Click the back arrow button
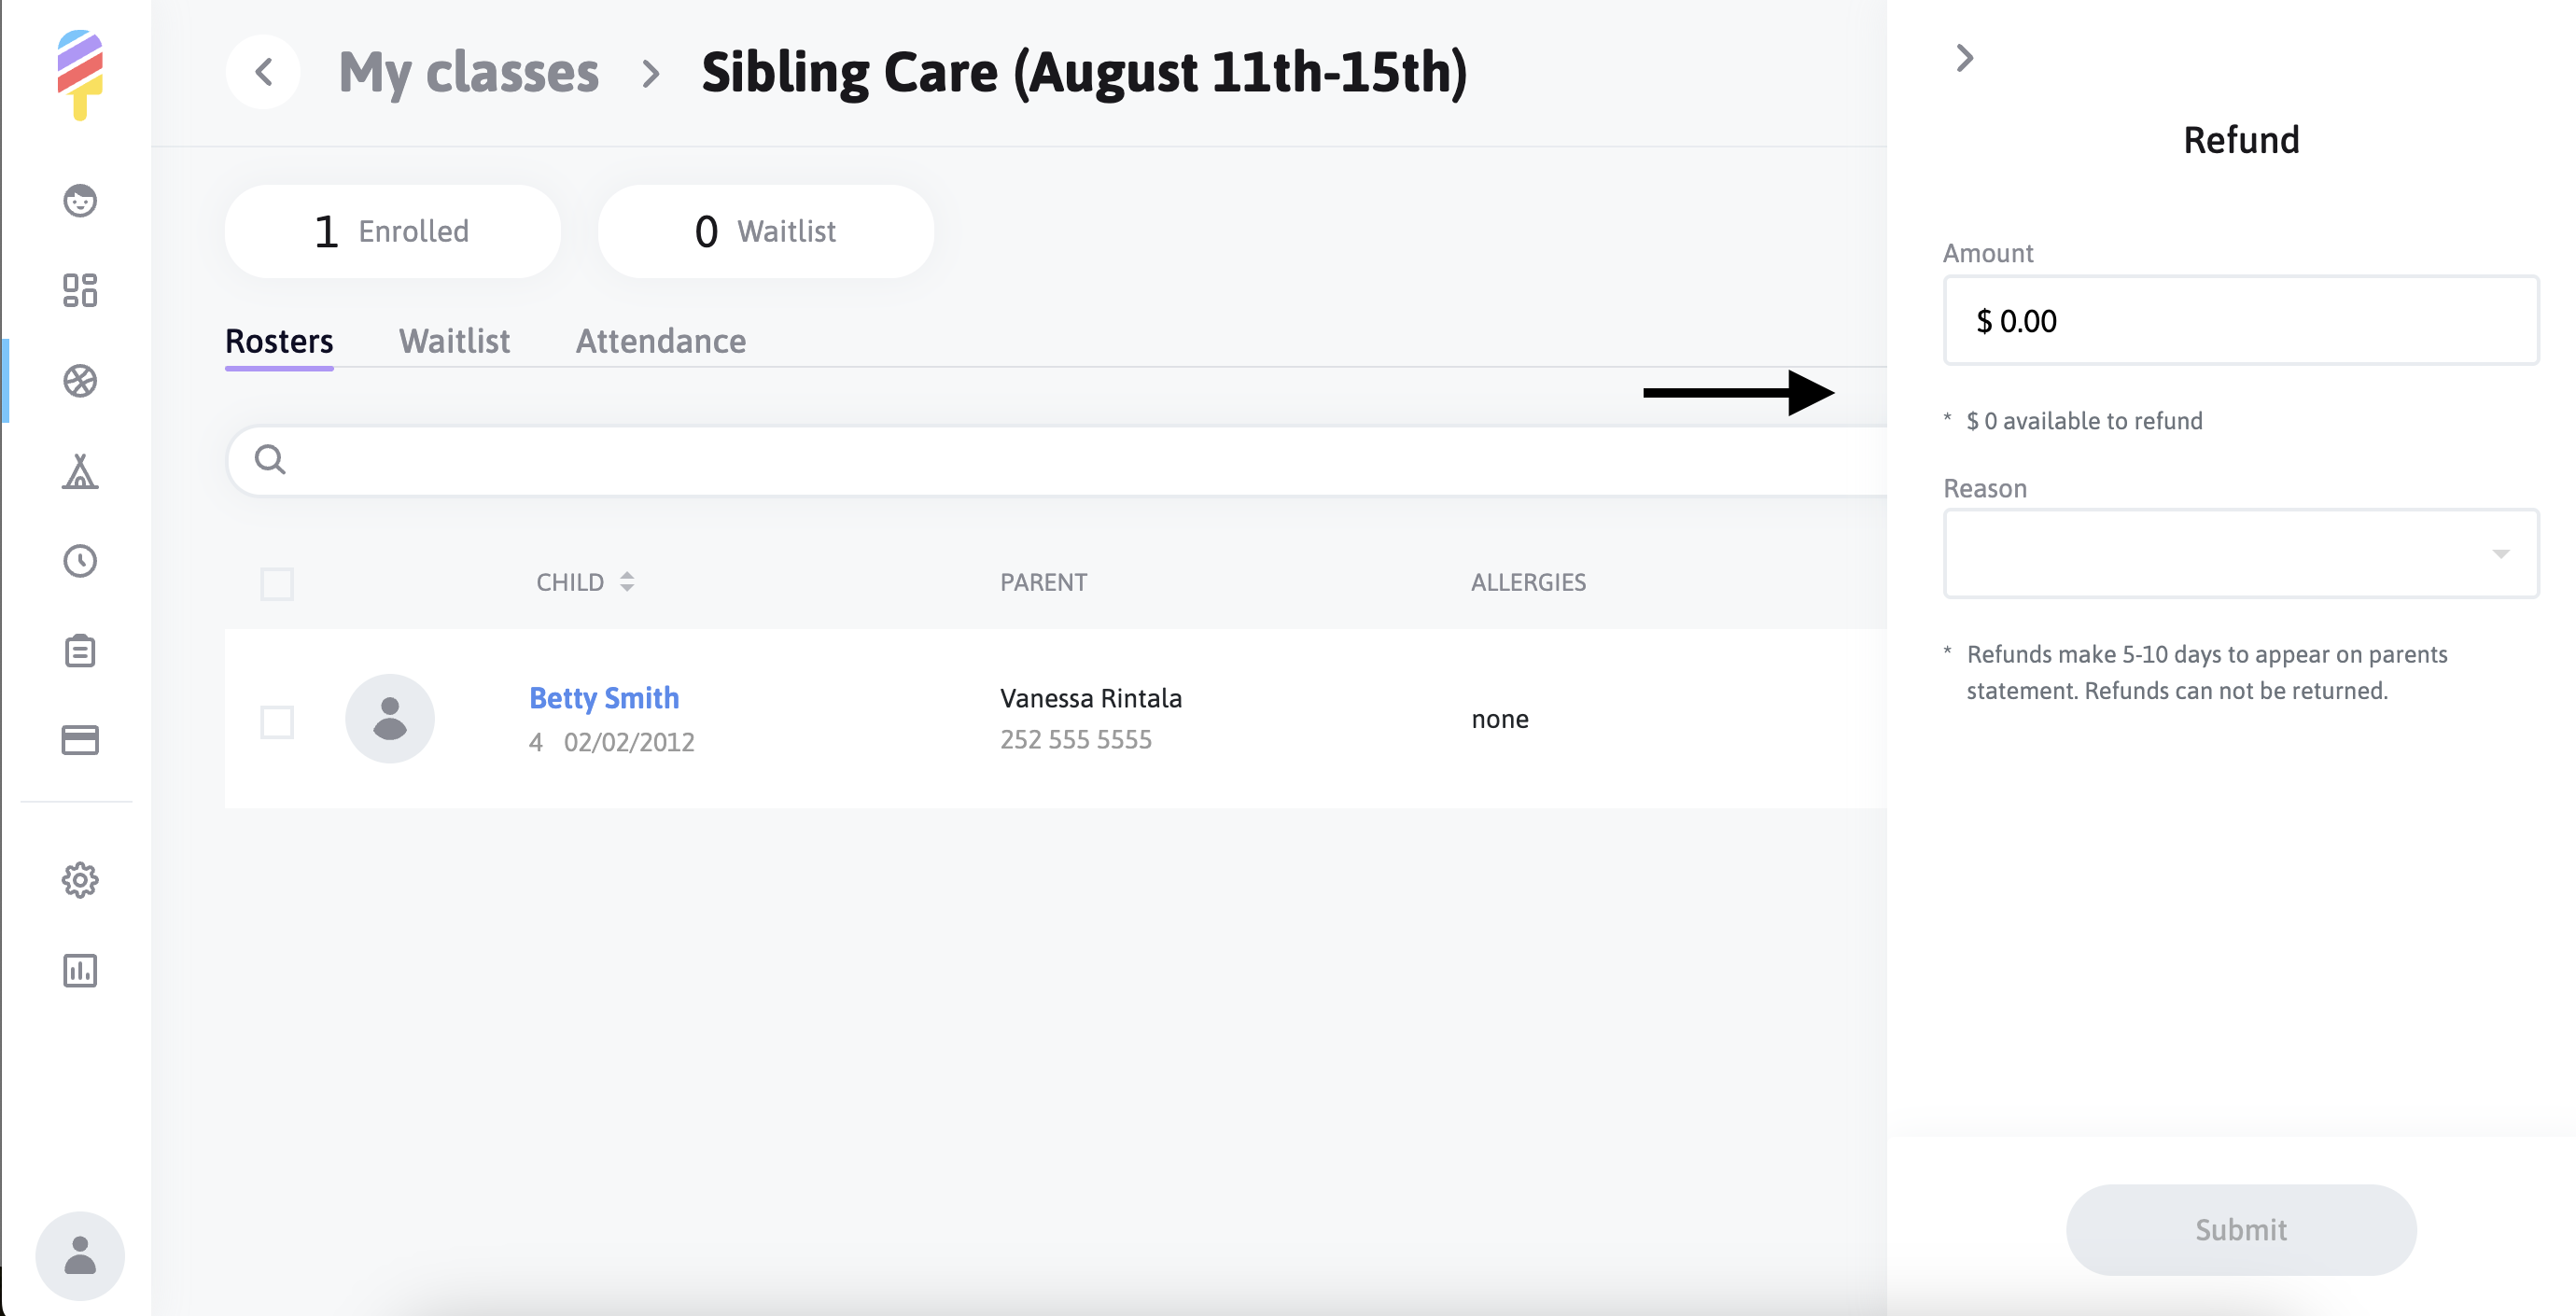2576x1316 pixels. 263,72
